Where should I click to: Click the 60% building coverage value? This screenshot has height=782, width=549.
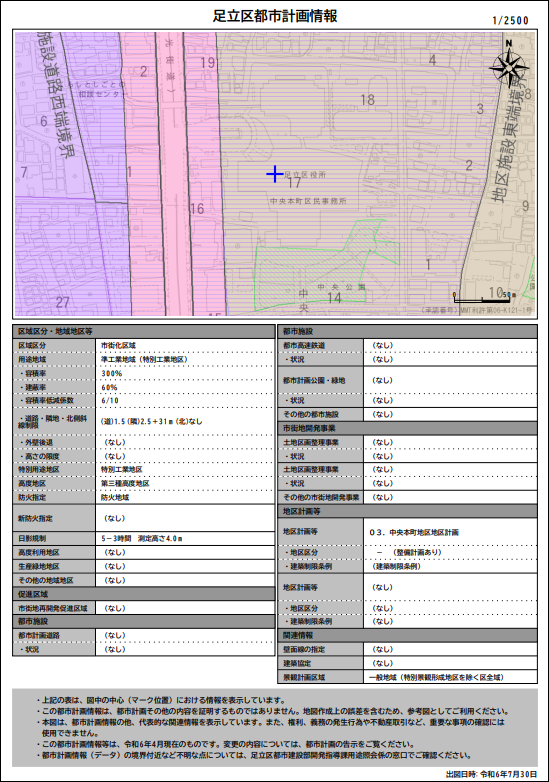click(109, 387)
